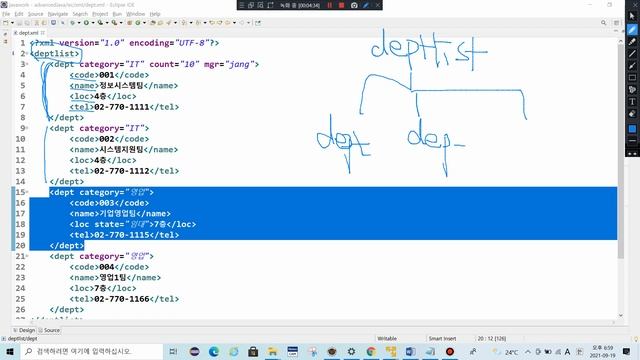Open the Help menu
This screenshot has width=640, height=360.
point(155,14)
